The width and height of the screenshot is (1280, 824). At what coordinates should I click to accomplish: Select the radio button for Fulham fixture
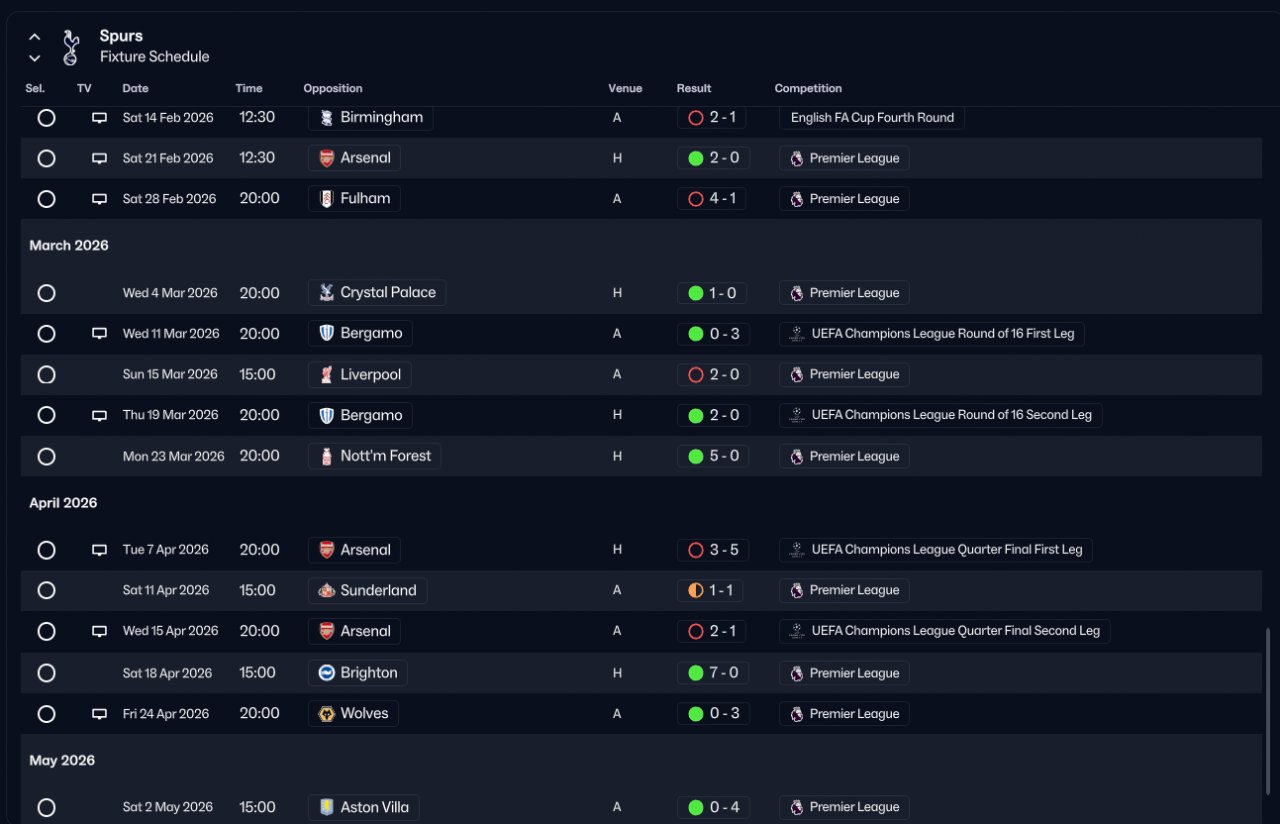tap(46, 199)
